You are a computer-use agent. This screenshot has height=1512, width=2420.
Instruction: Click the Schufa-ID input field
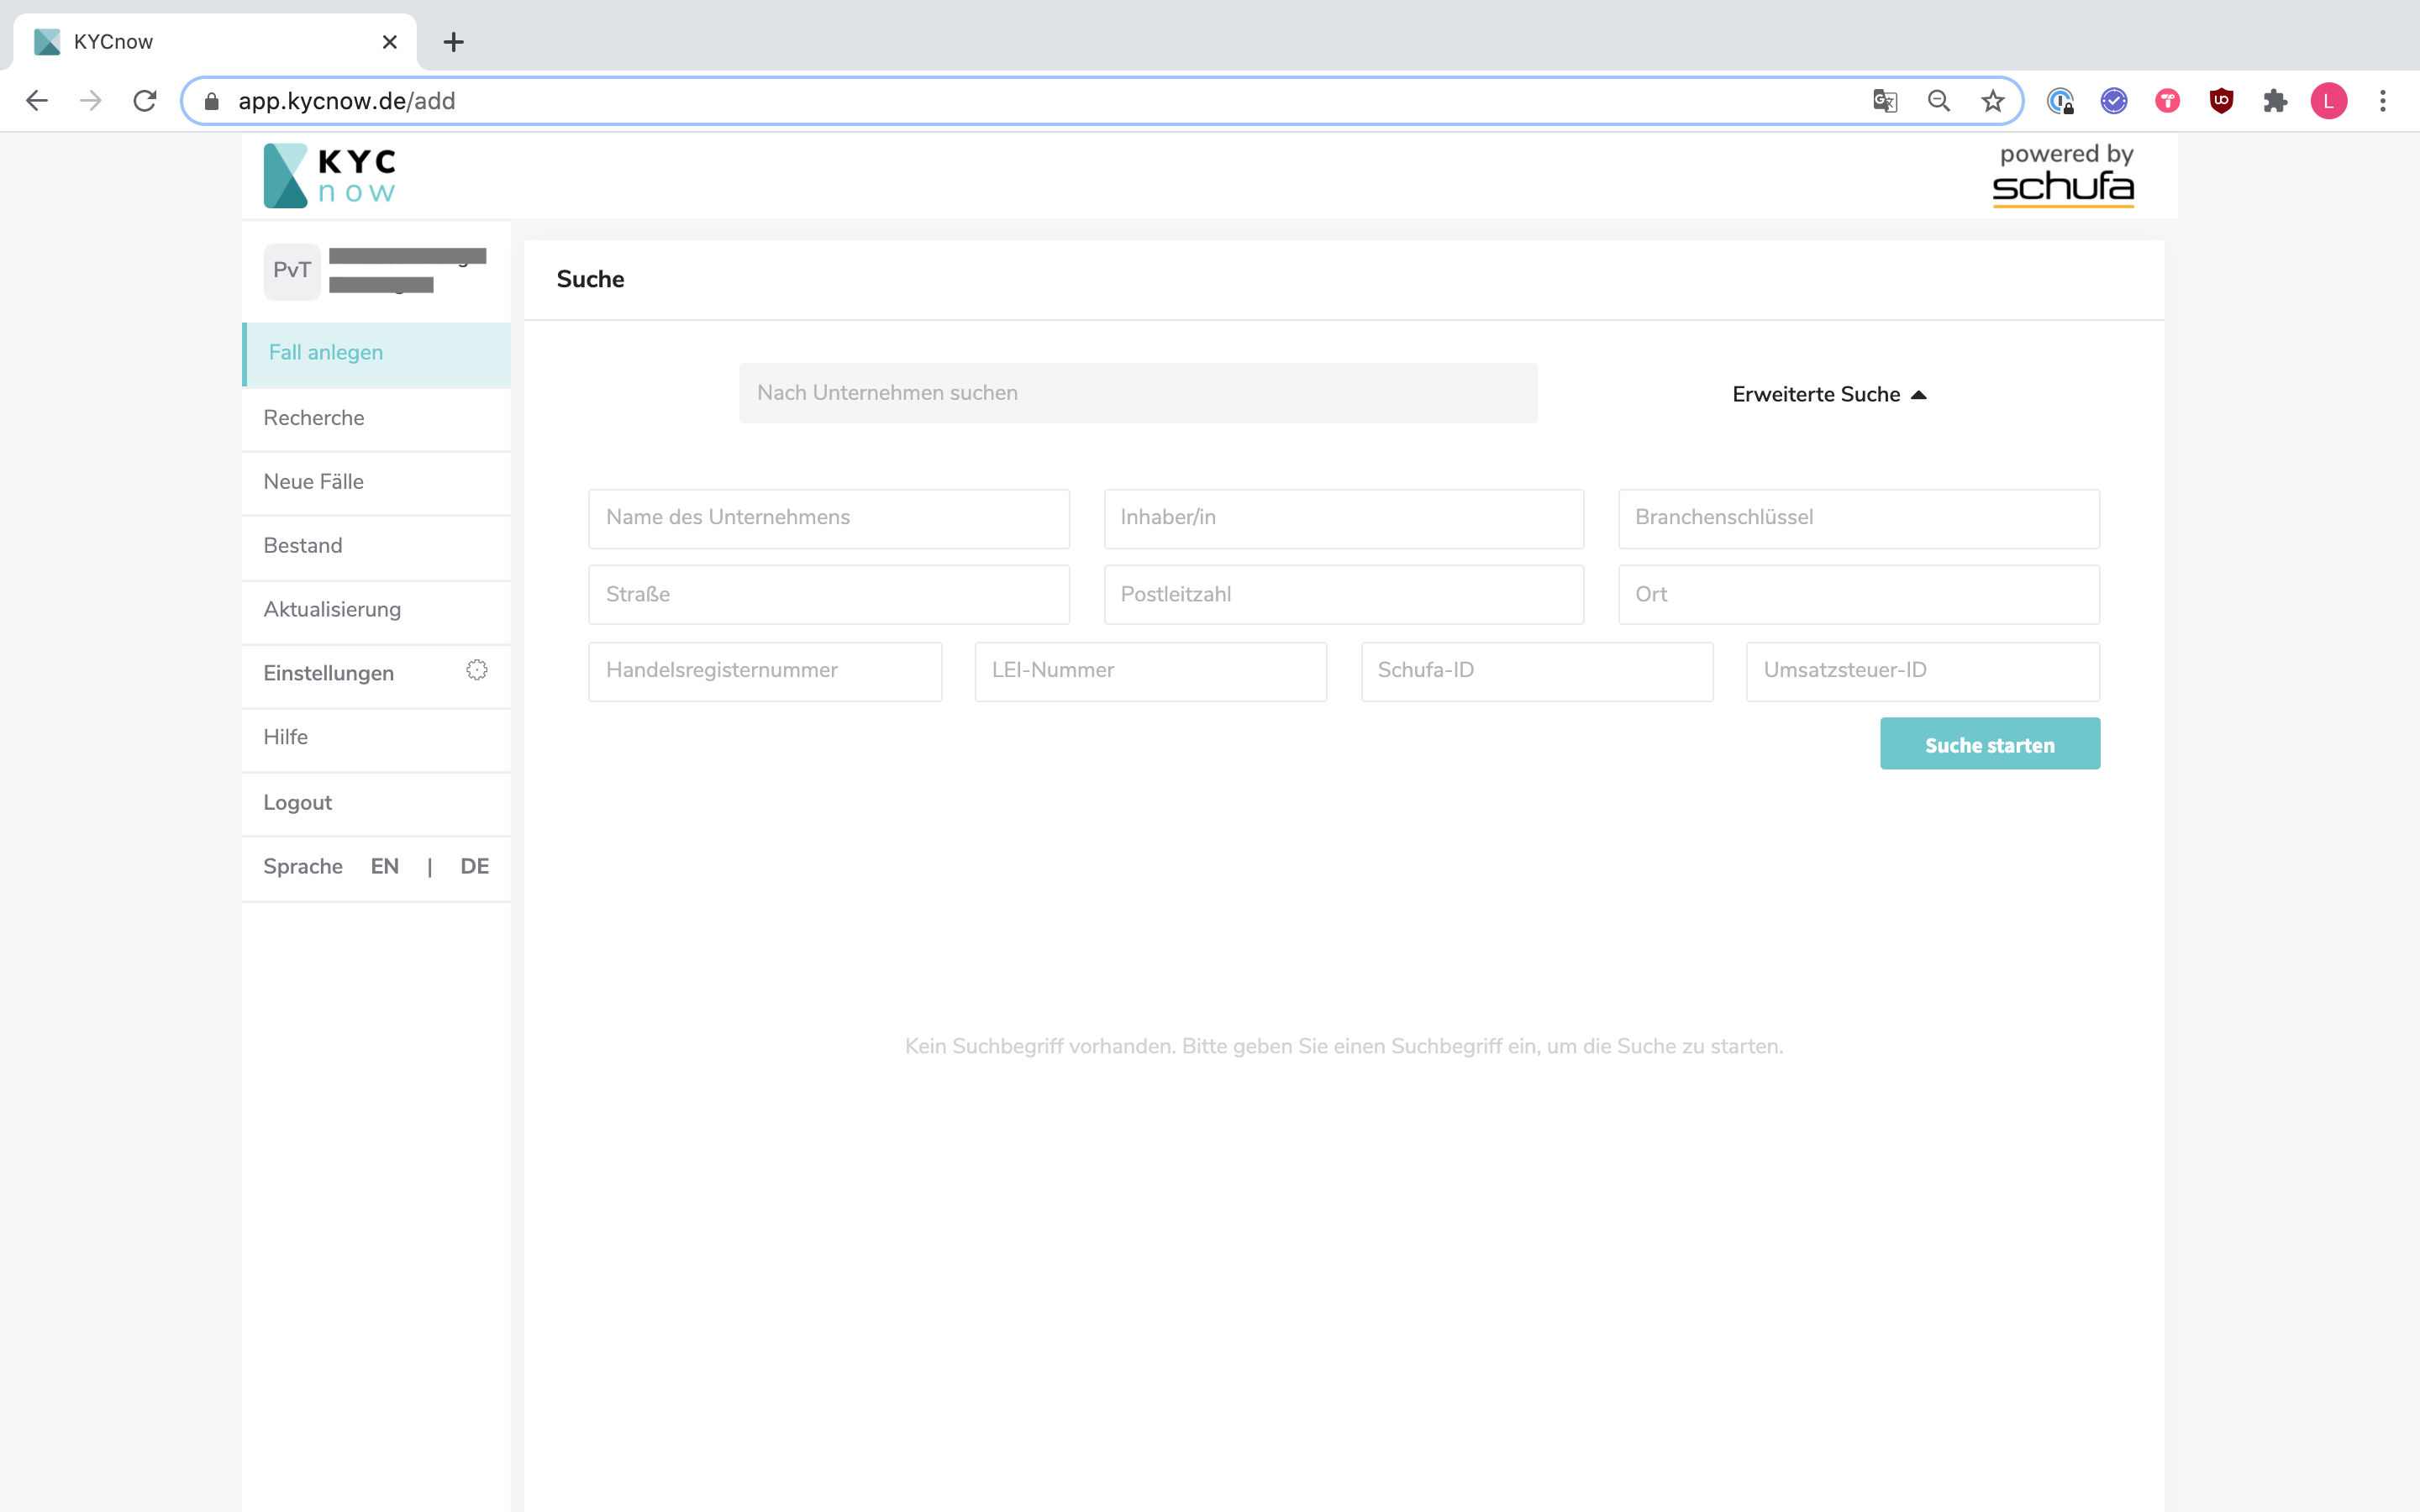coord(1537,671)
